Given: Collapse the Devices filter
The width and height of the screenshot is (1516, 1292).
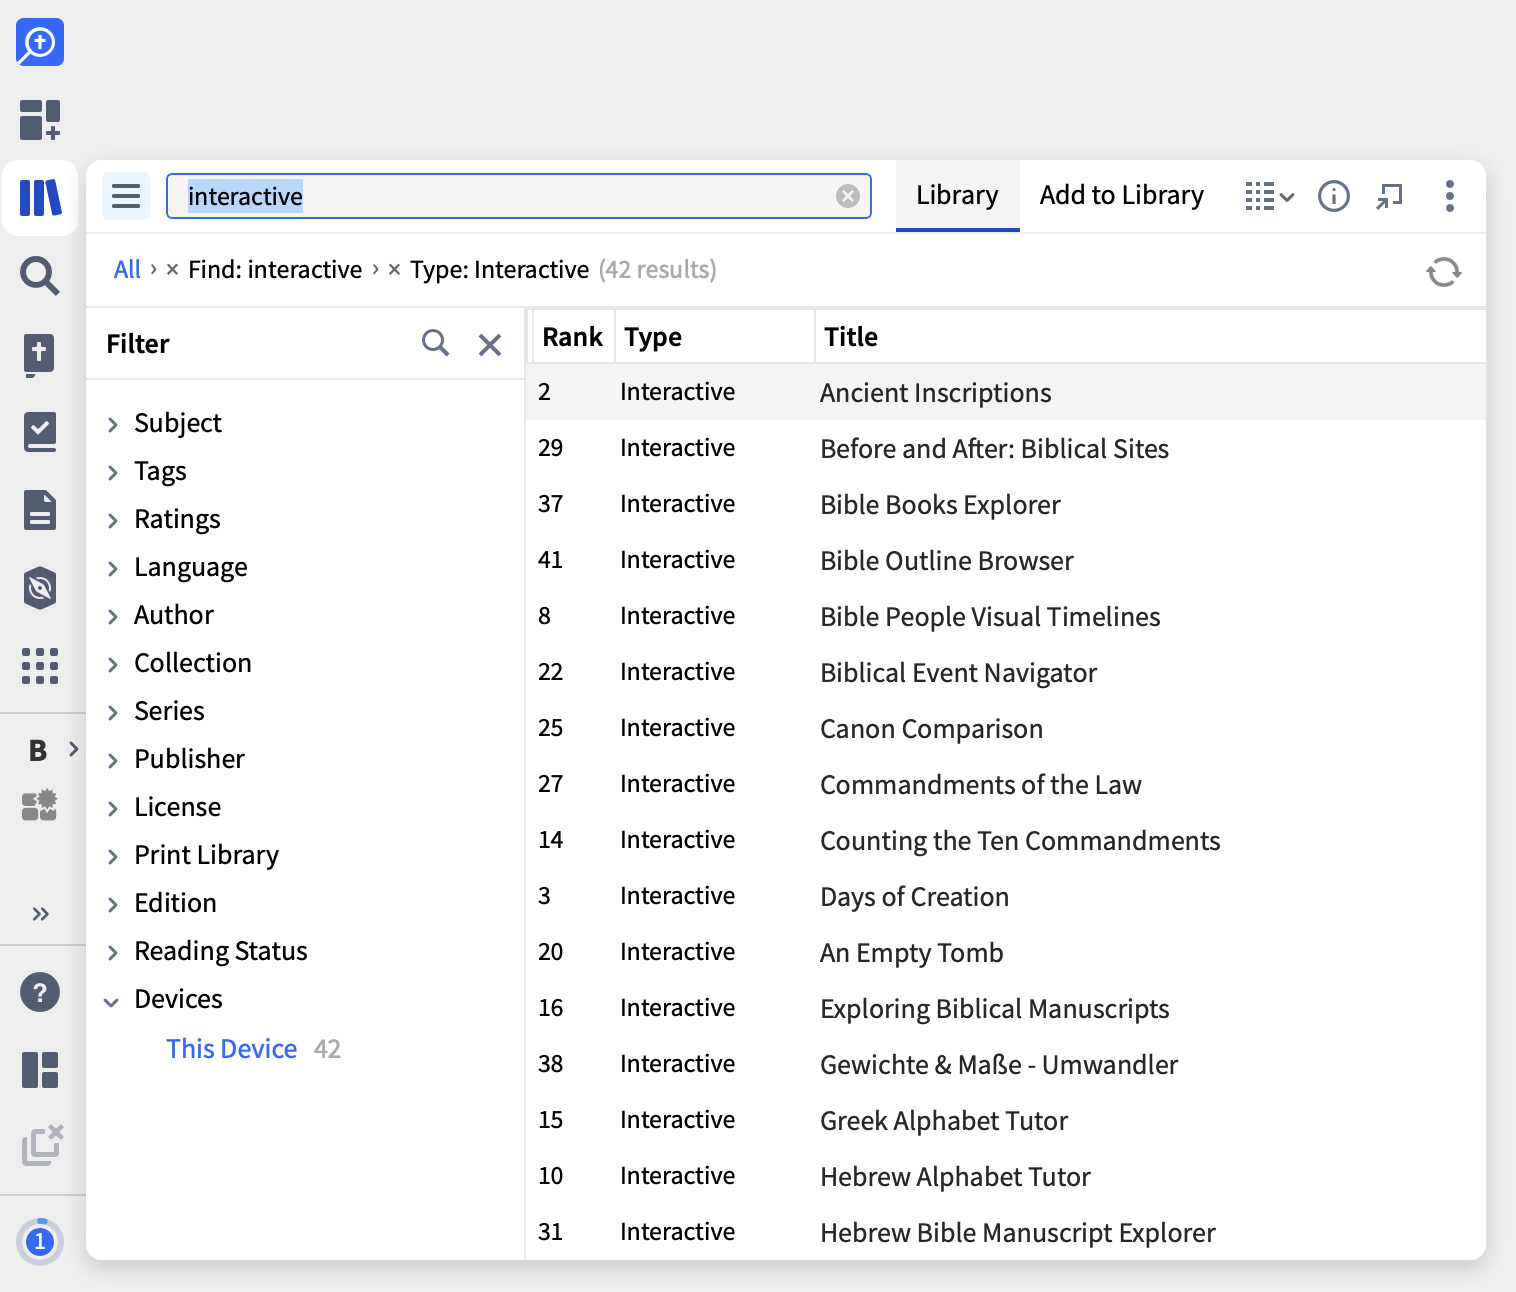Looking at the screenshot, I should [x=112, y=1001].
